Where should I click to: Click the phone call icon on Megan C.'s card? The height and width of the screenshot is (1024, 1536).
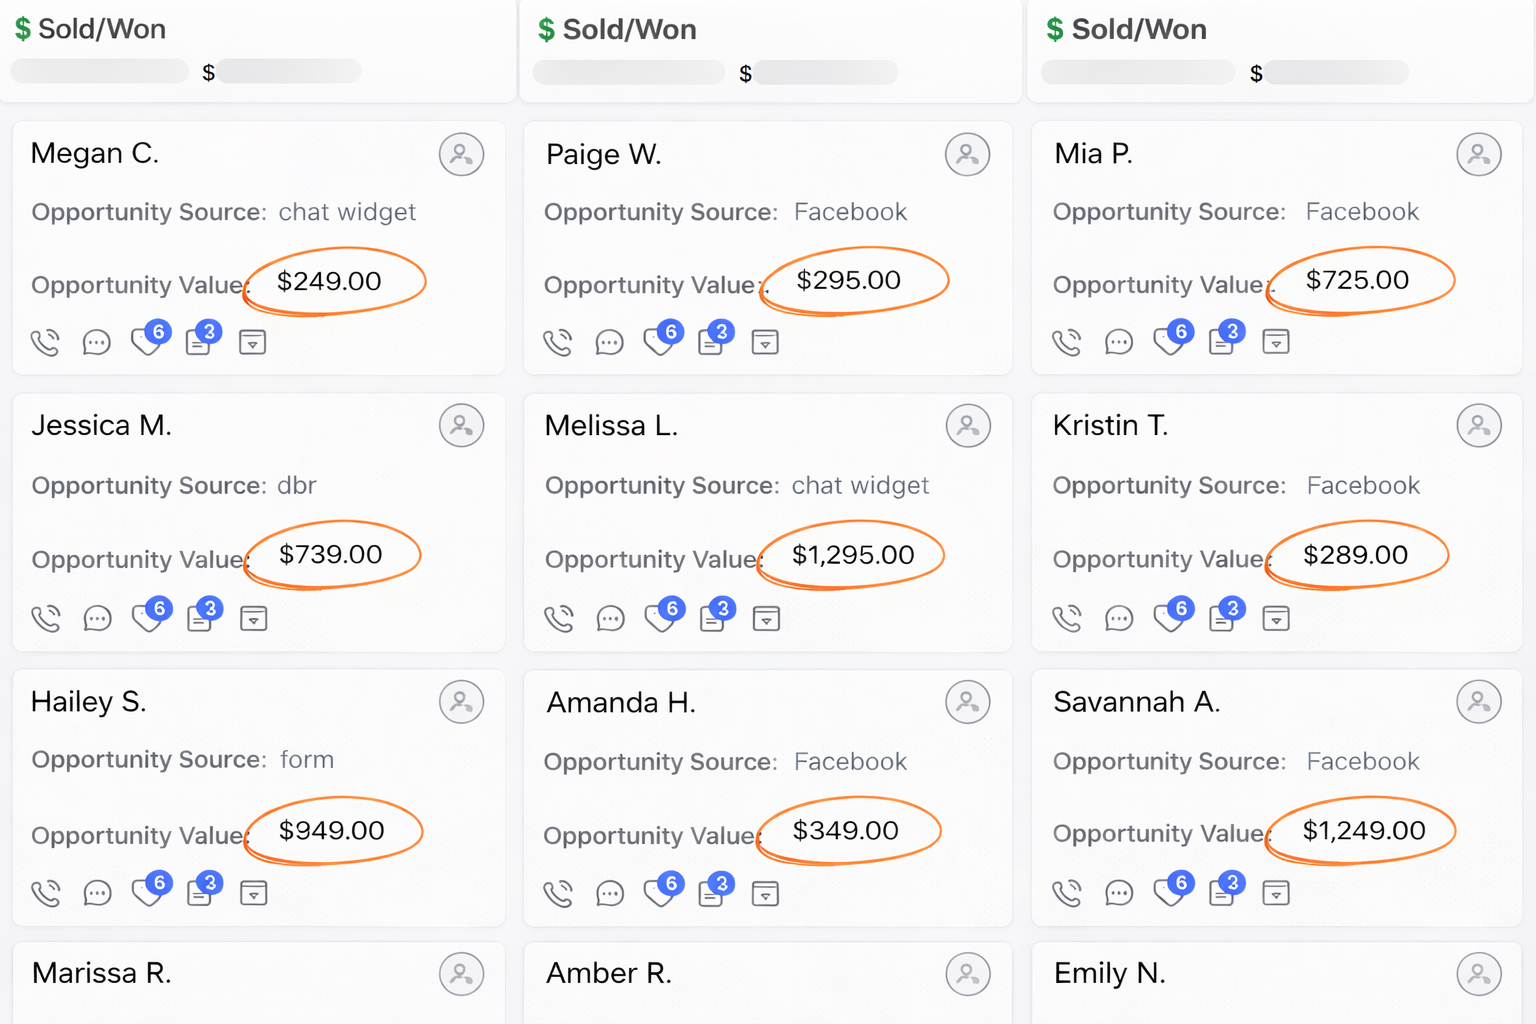coord(45,343)
